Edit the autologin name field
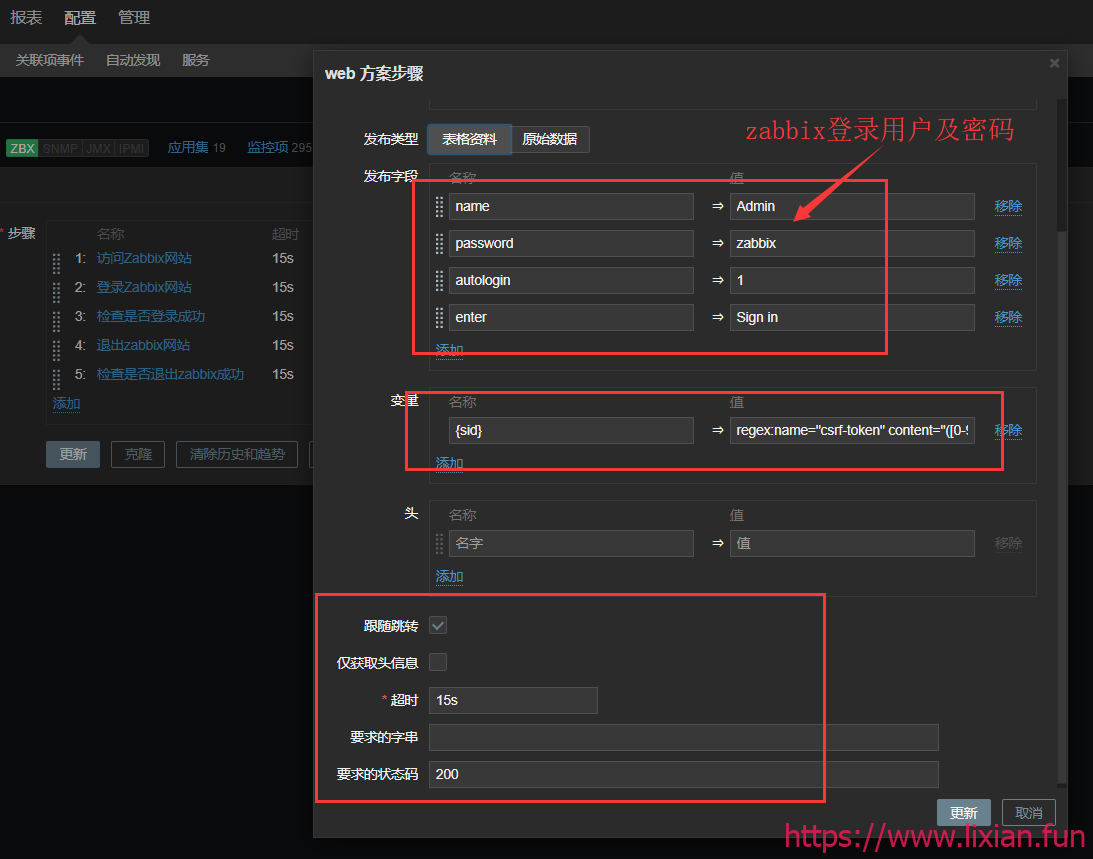 click(571, 280)
